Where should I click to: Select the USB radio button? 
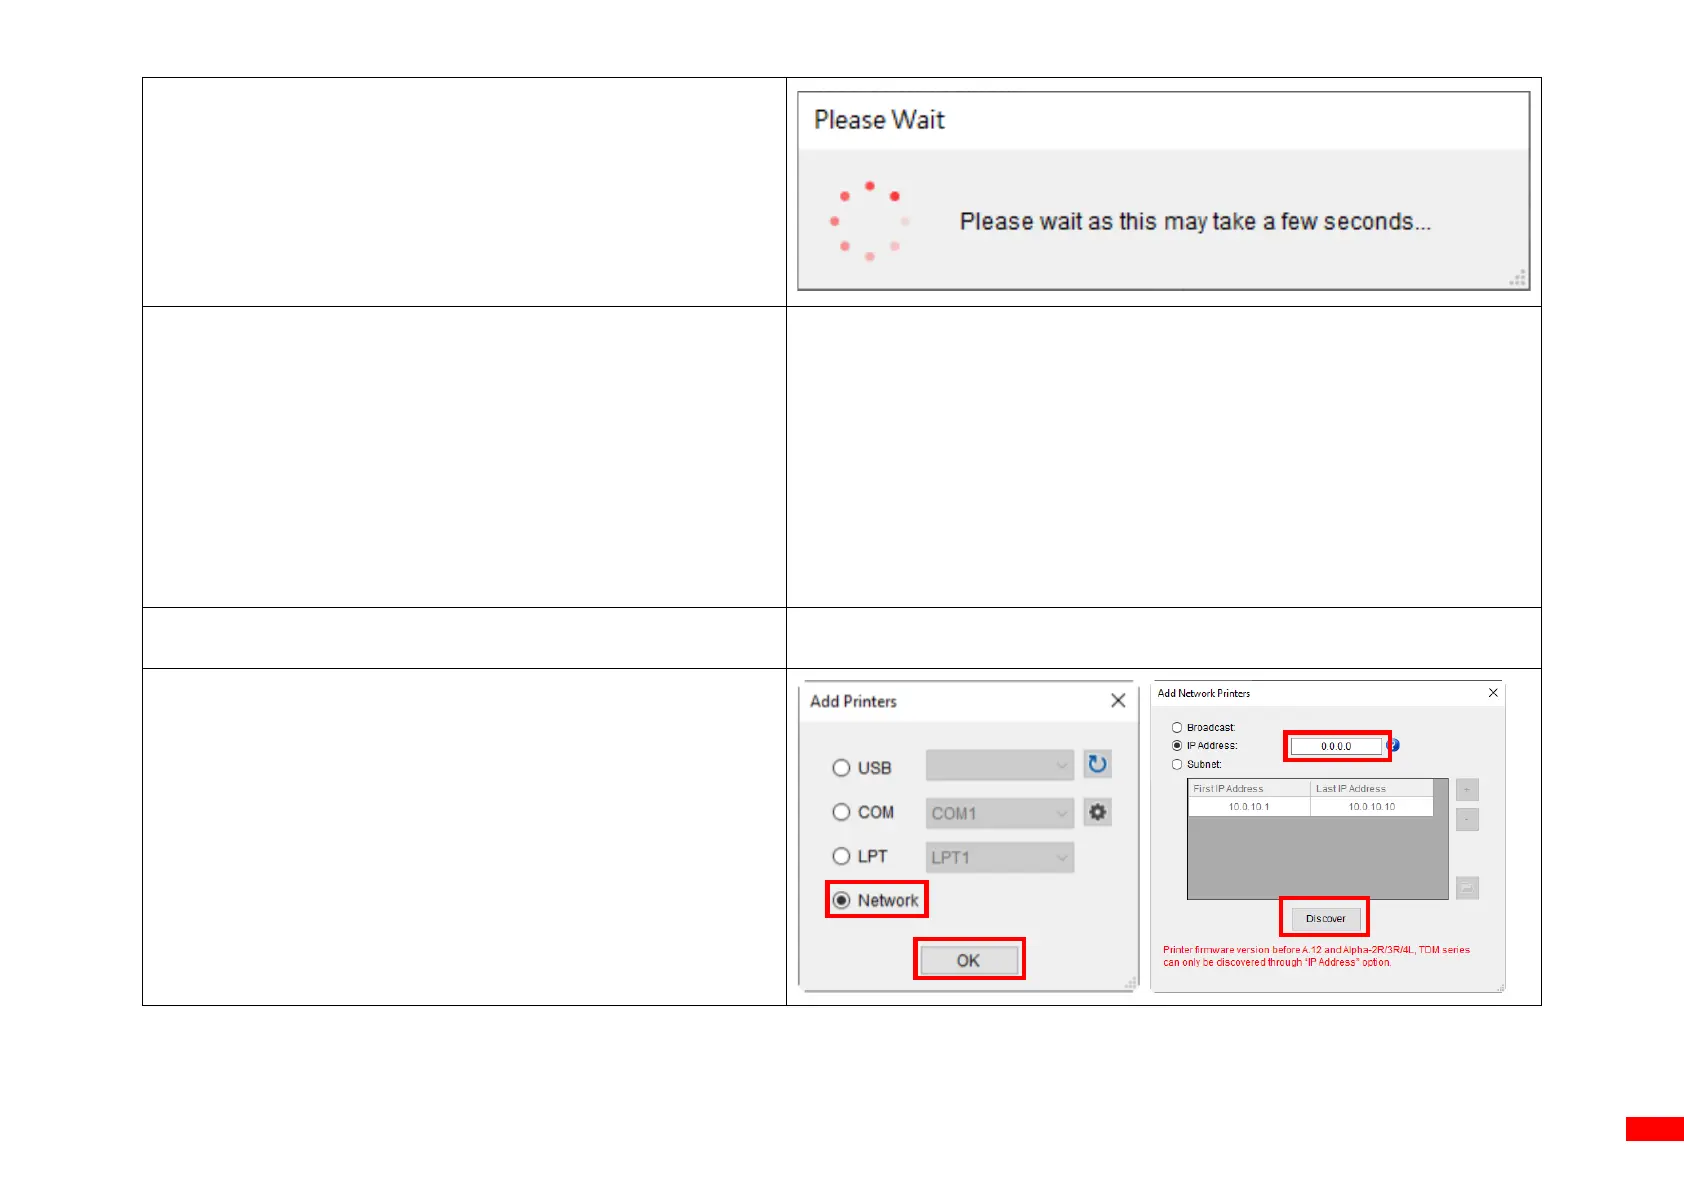click(841, 768)
